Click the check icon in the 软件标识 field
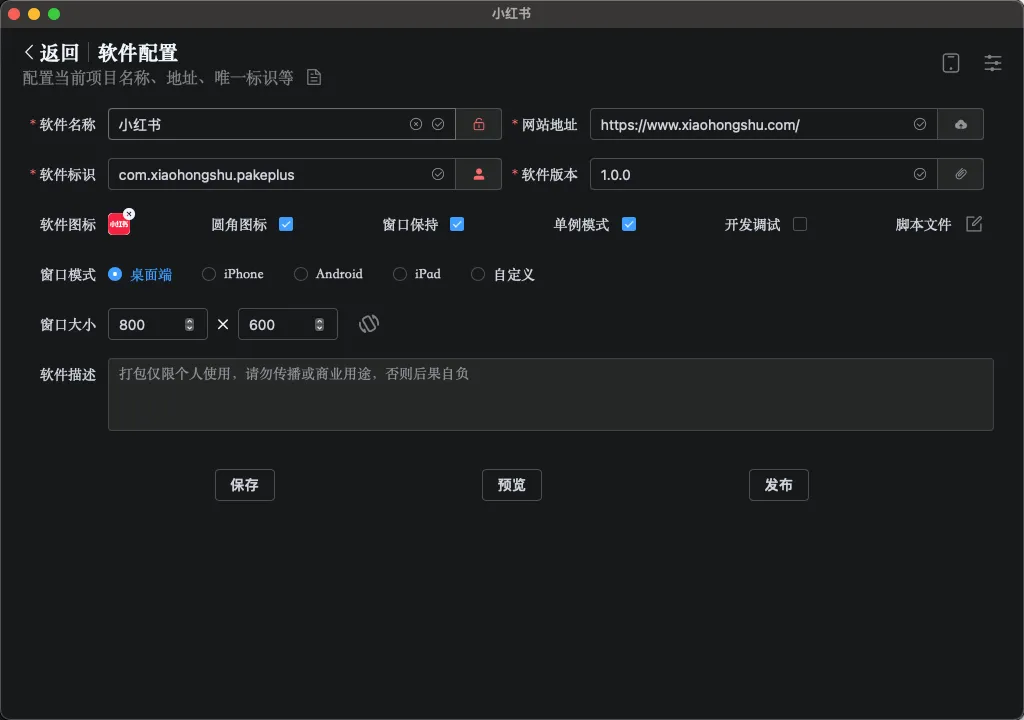Viewport: 1024px width, 720px height. click(x=438, y=174)
